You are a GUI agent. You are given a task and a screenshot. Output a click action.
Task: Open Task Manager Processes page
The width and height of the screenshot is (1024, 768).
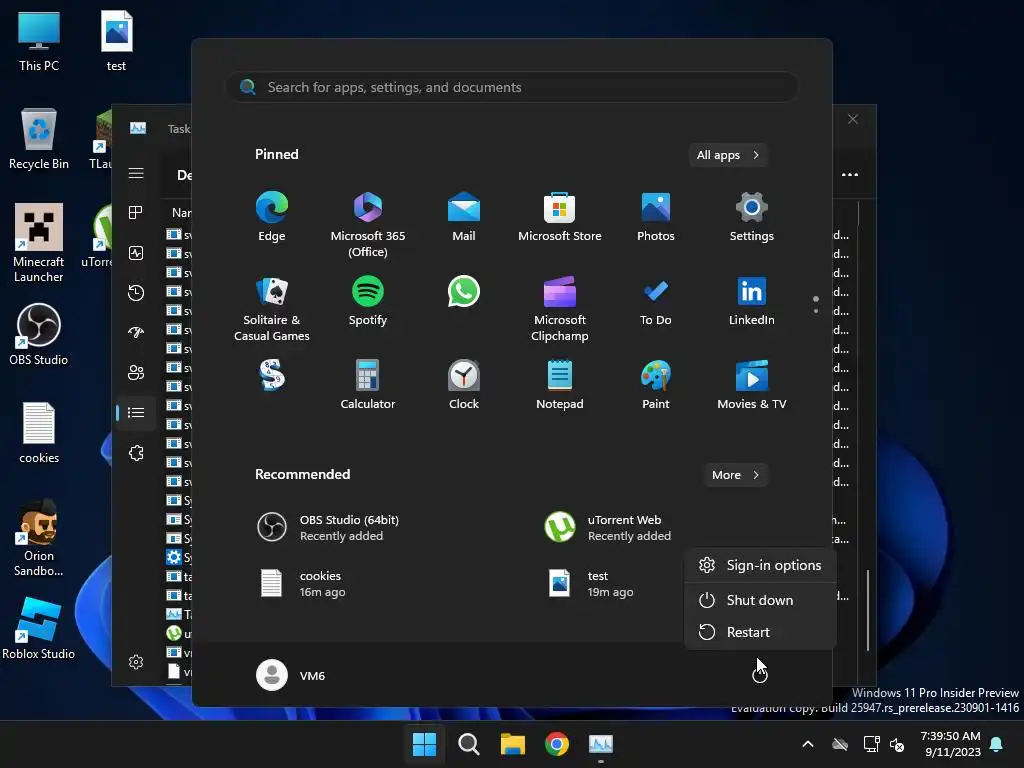tap(136, 212)
